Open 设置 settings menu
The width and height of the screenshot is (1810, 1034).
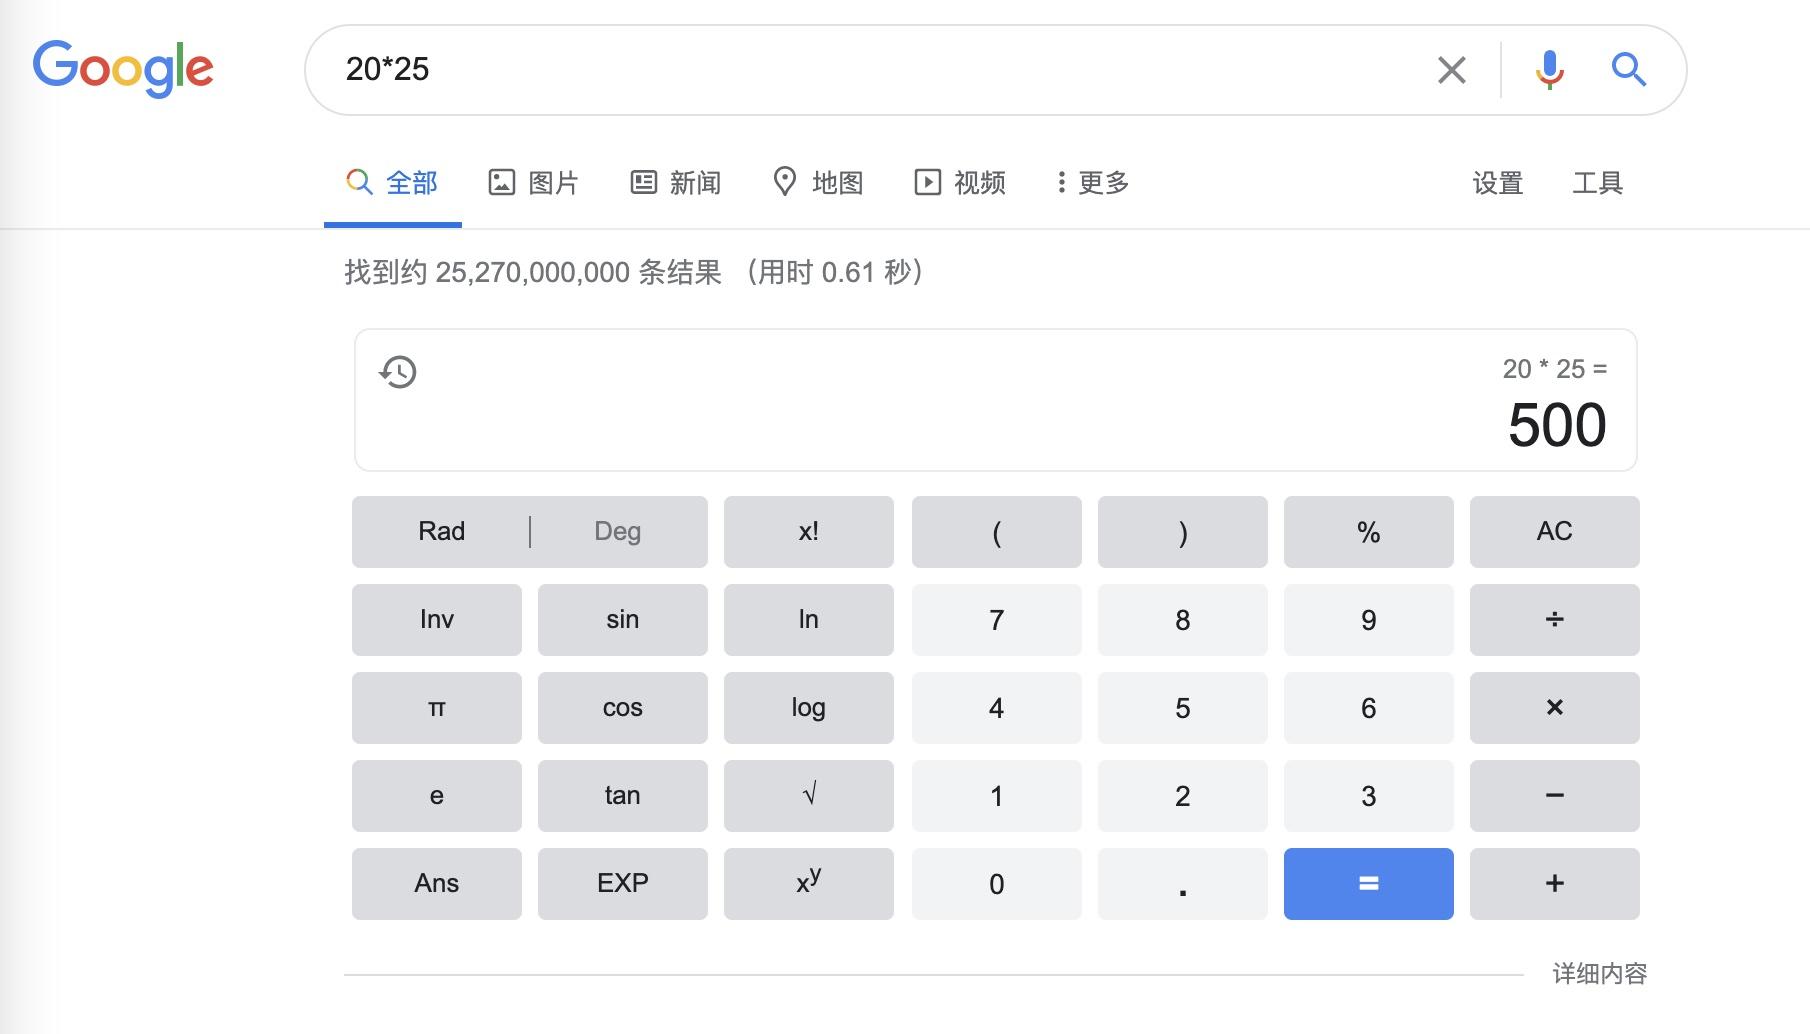tap(1497, 183)
